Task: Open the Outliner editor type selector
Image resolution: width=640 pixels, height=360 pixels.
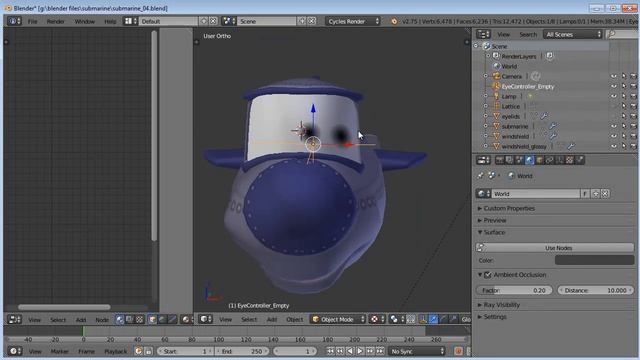Action: pos(483,35)
